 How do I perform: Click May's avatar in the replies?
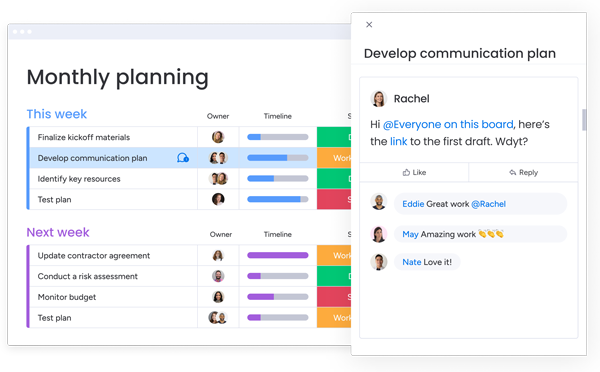(378, 234)
